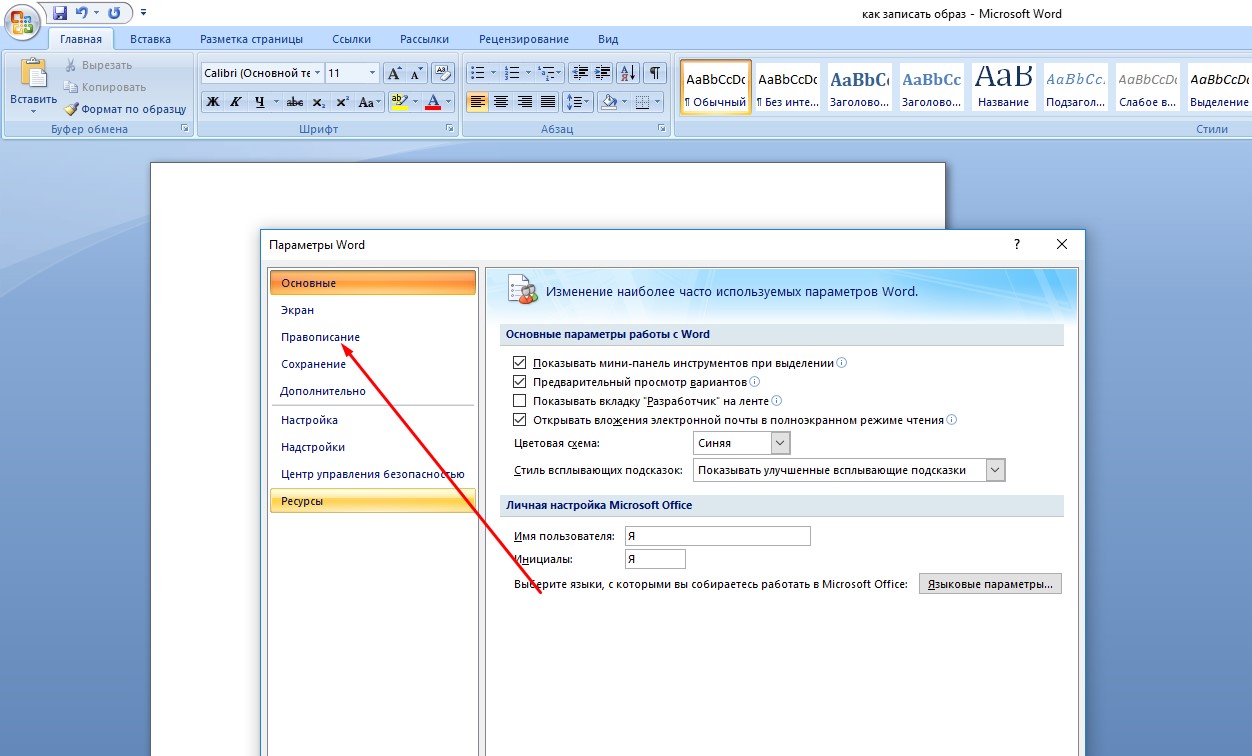
Task: Toggle mini toolbar on selection checkbox
Action: 519,363
